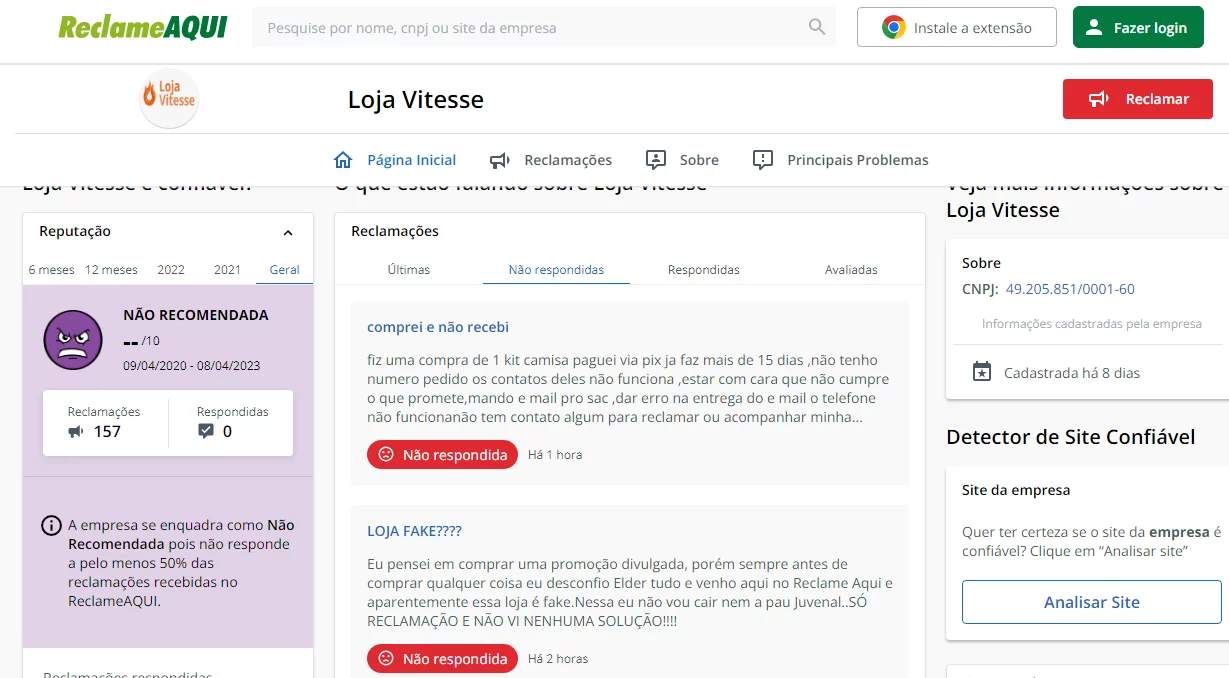Viewport: 1229px width, 678px height.
Task: Click the Respondidas count 0
Action: 227,432
